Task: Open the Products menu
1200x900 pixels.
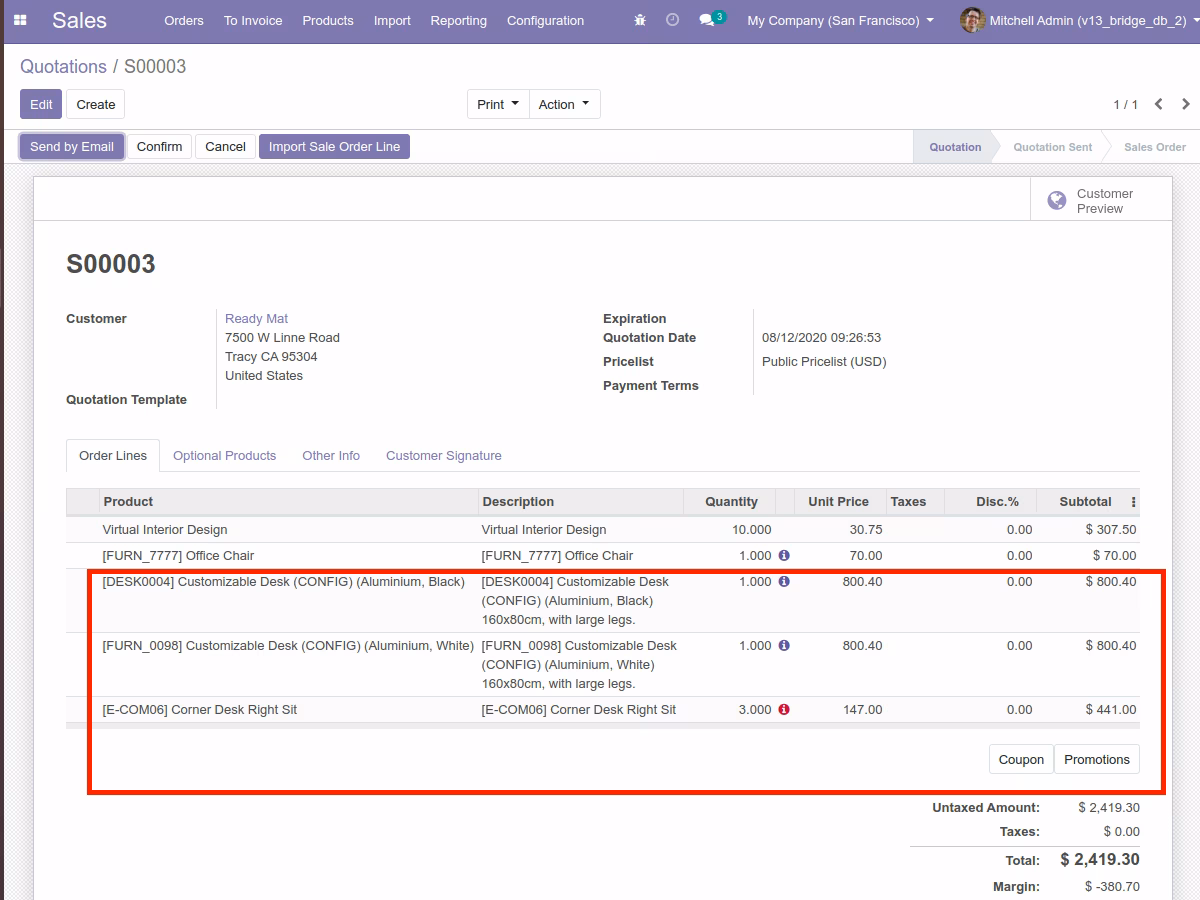Action: pos(328,20)
